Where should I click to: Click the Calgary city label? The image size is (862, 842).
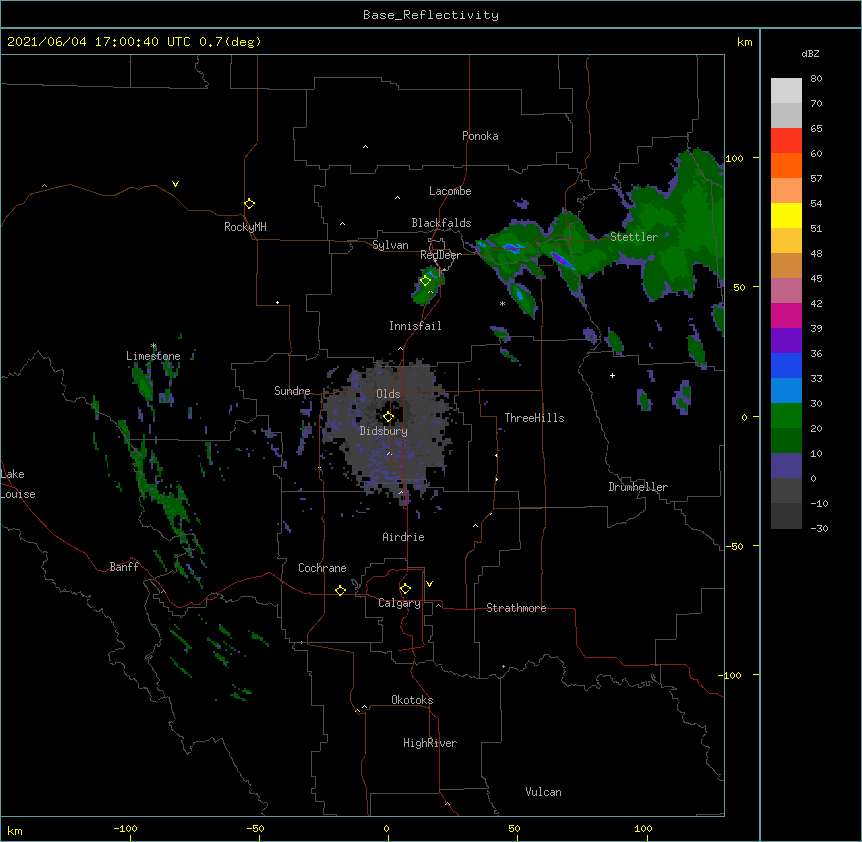[399, 603]
